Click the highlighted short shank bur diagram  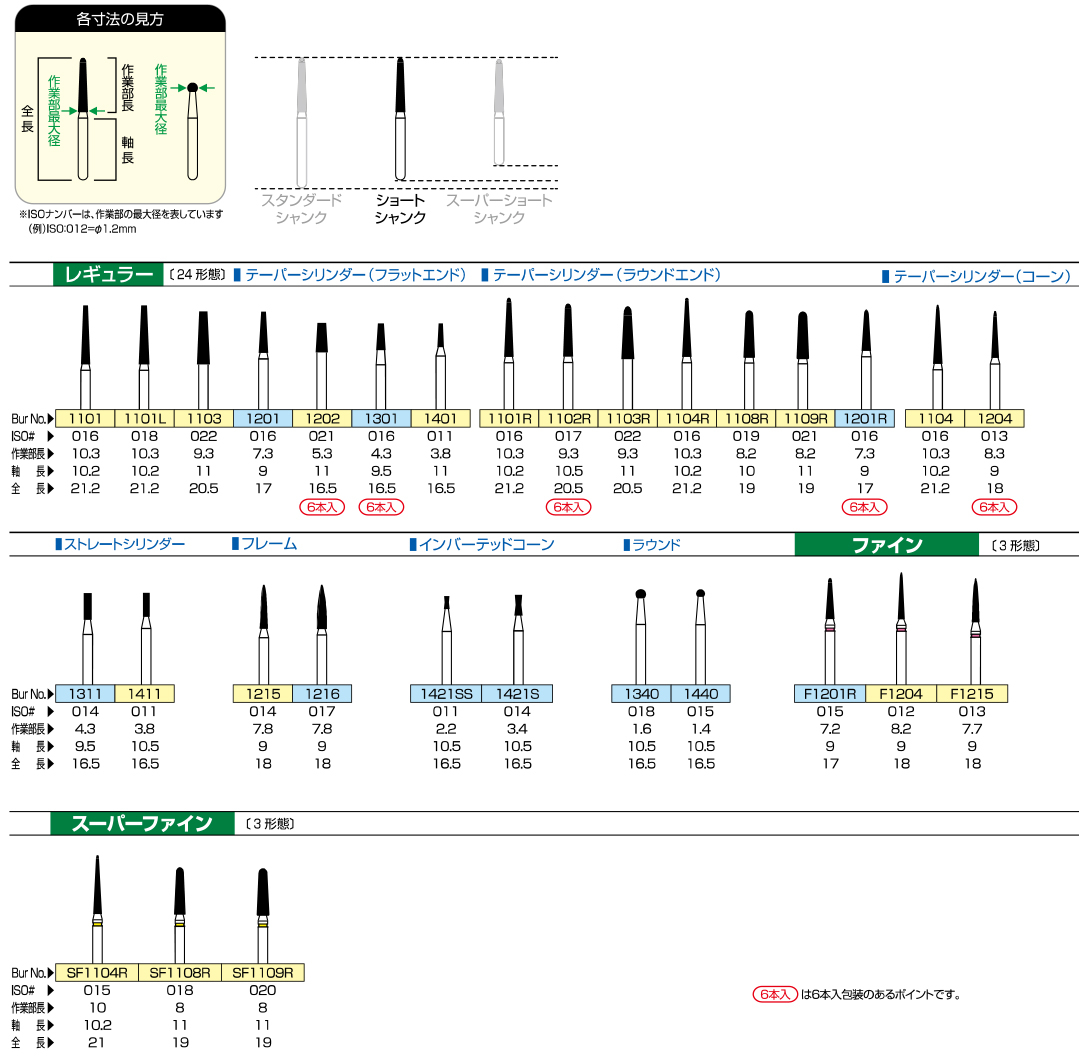400,120
